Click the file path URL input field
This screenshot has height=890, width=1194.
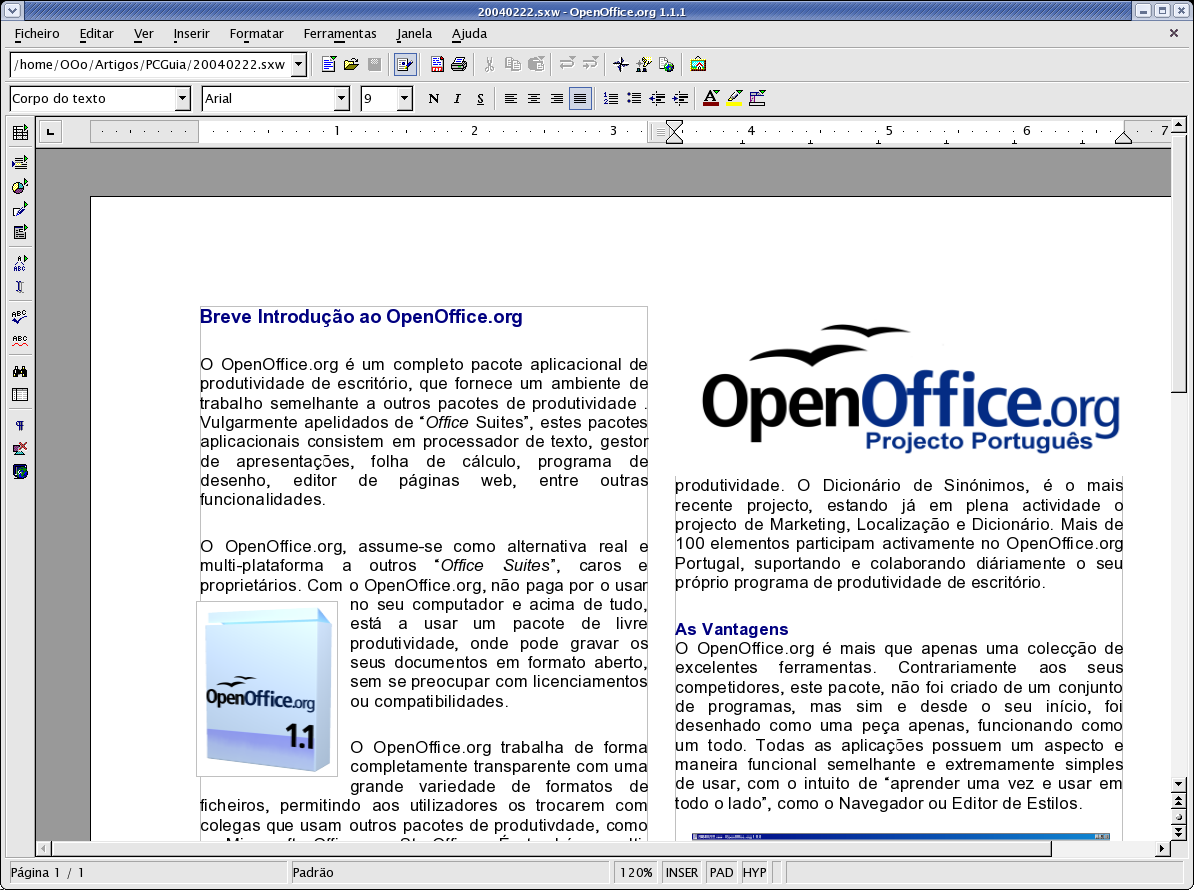(150, 65)
